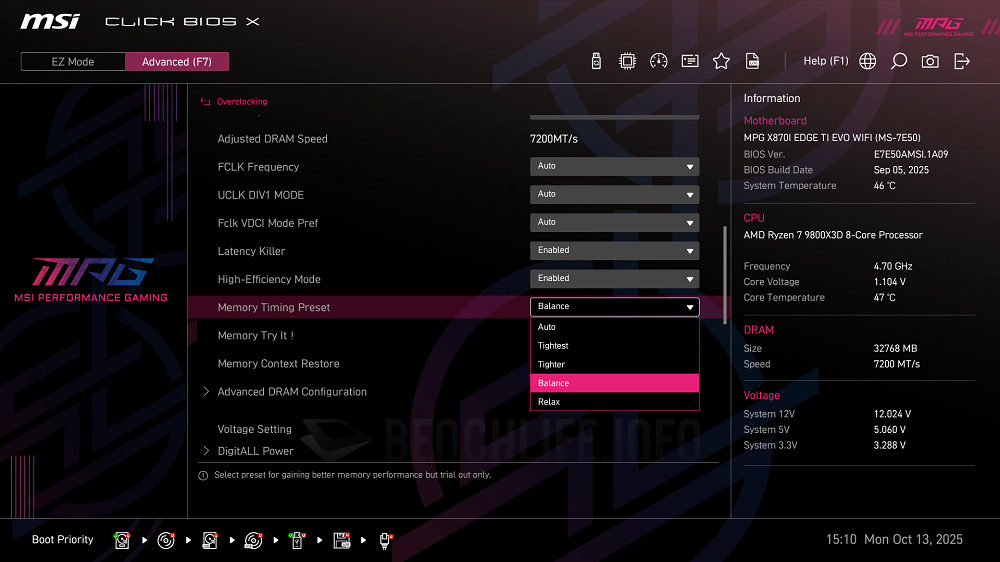Open favorites with the star icon
Viewport: 1000px width, 562px height.
pos(721,61)
